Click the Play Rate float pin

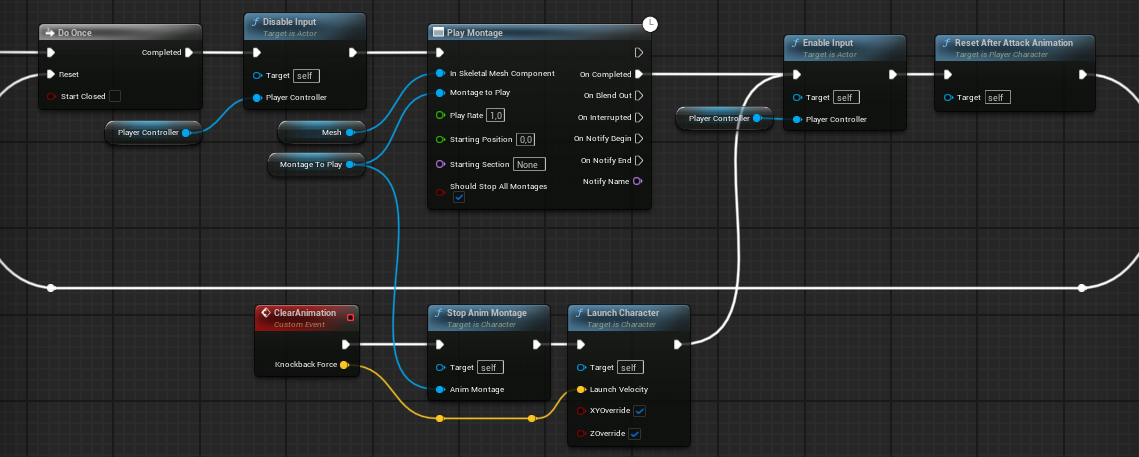[439, 116]
